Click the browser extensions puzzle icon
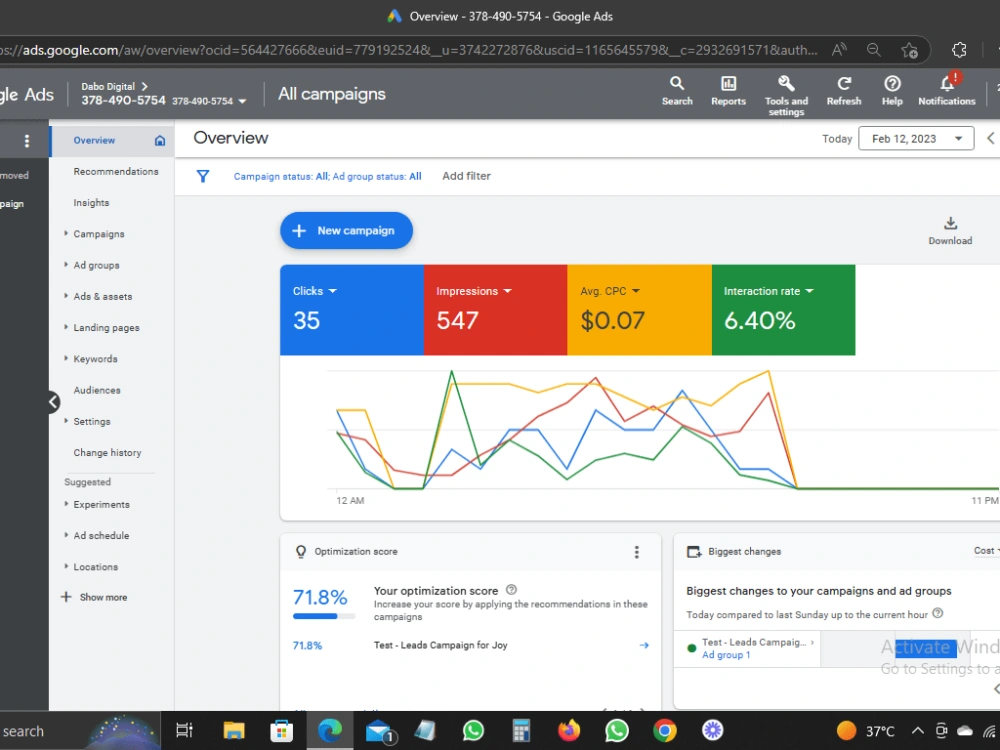Viewport: 1000px width, 750px height. (959, 50)
